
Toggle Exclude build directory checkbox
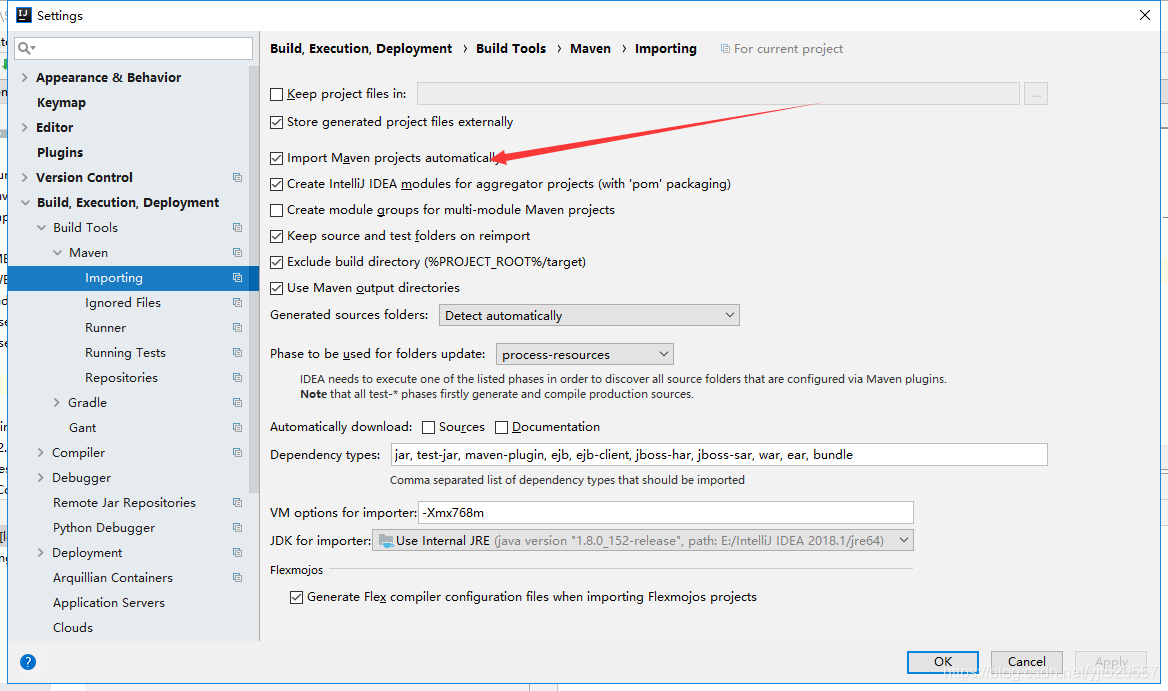pyautogui.click(x=276, y=262)
